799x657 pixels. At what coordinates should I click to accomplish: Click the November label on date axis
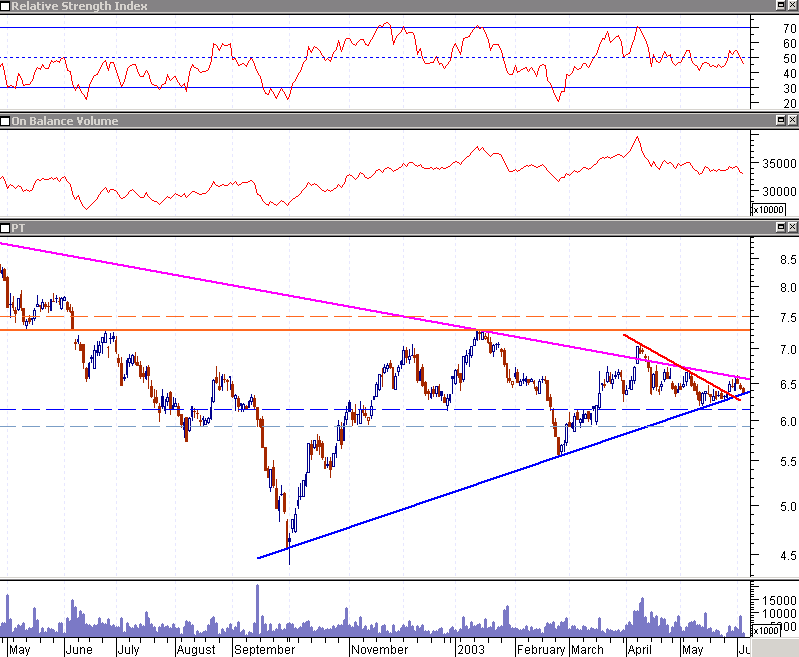pyautogui.click(x=380, y=650)
